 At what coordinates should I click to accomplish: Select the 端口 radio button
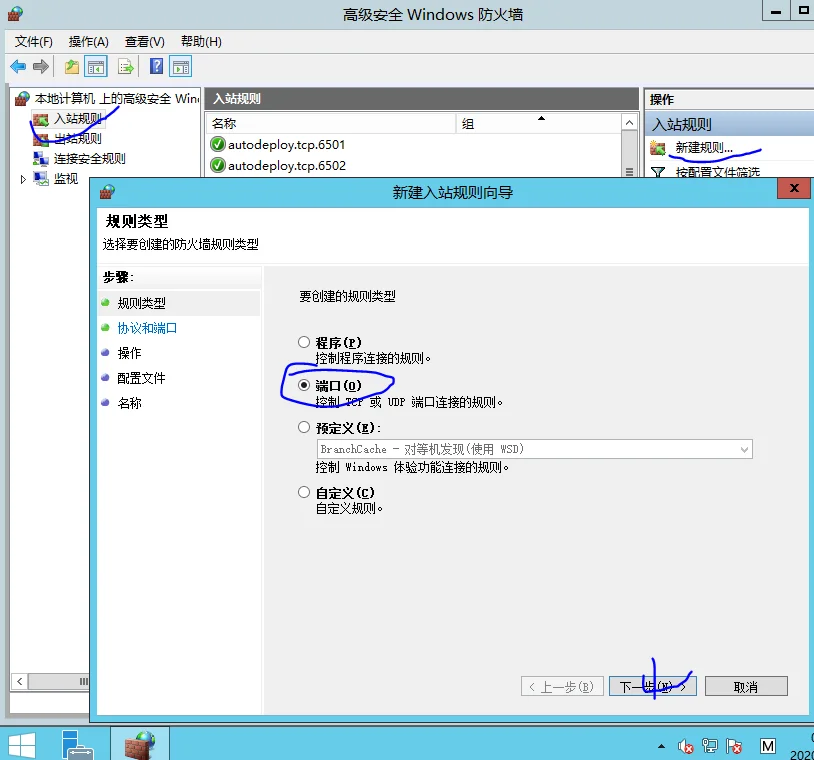pos(304,387)
